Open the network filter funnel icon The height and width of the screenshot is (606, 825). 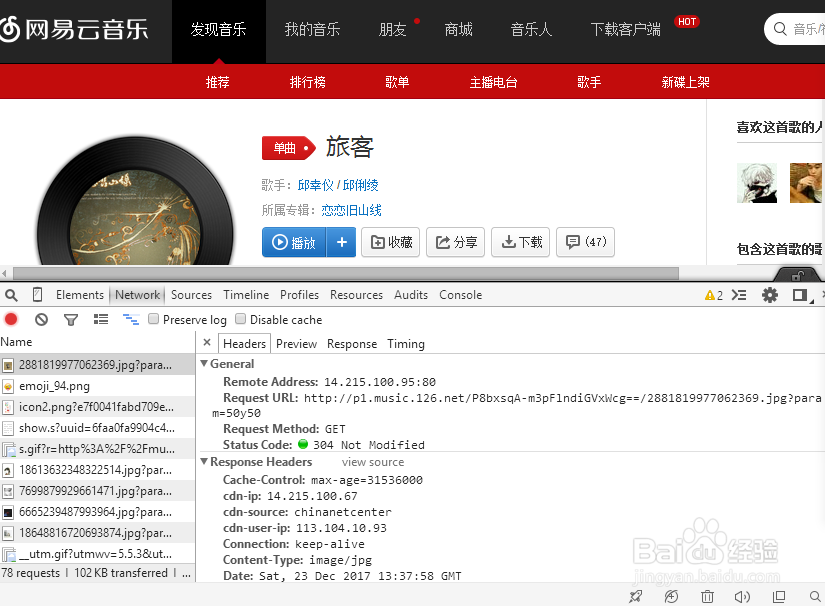pos(71,319)
